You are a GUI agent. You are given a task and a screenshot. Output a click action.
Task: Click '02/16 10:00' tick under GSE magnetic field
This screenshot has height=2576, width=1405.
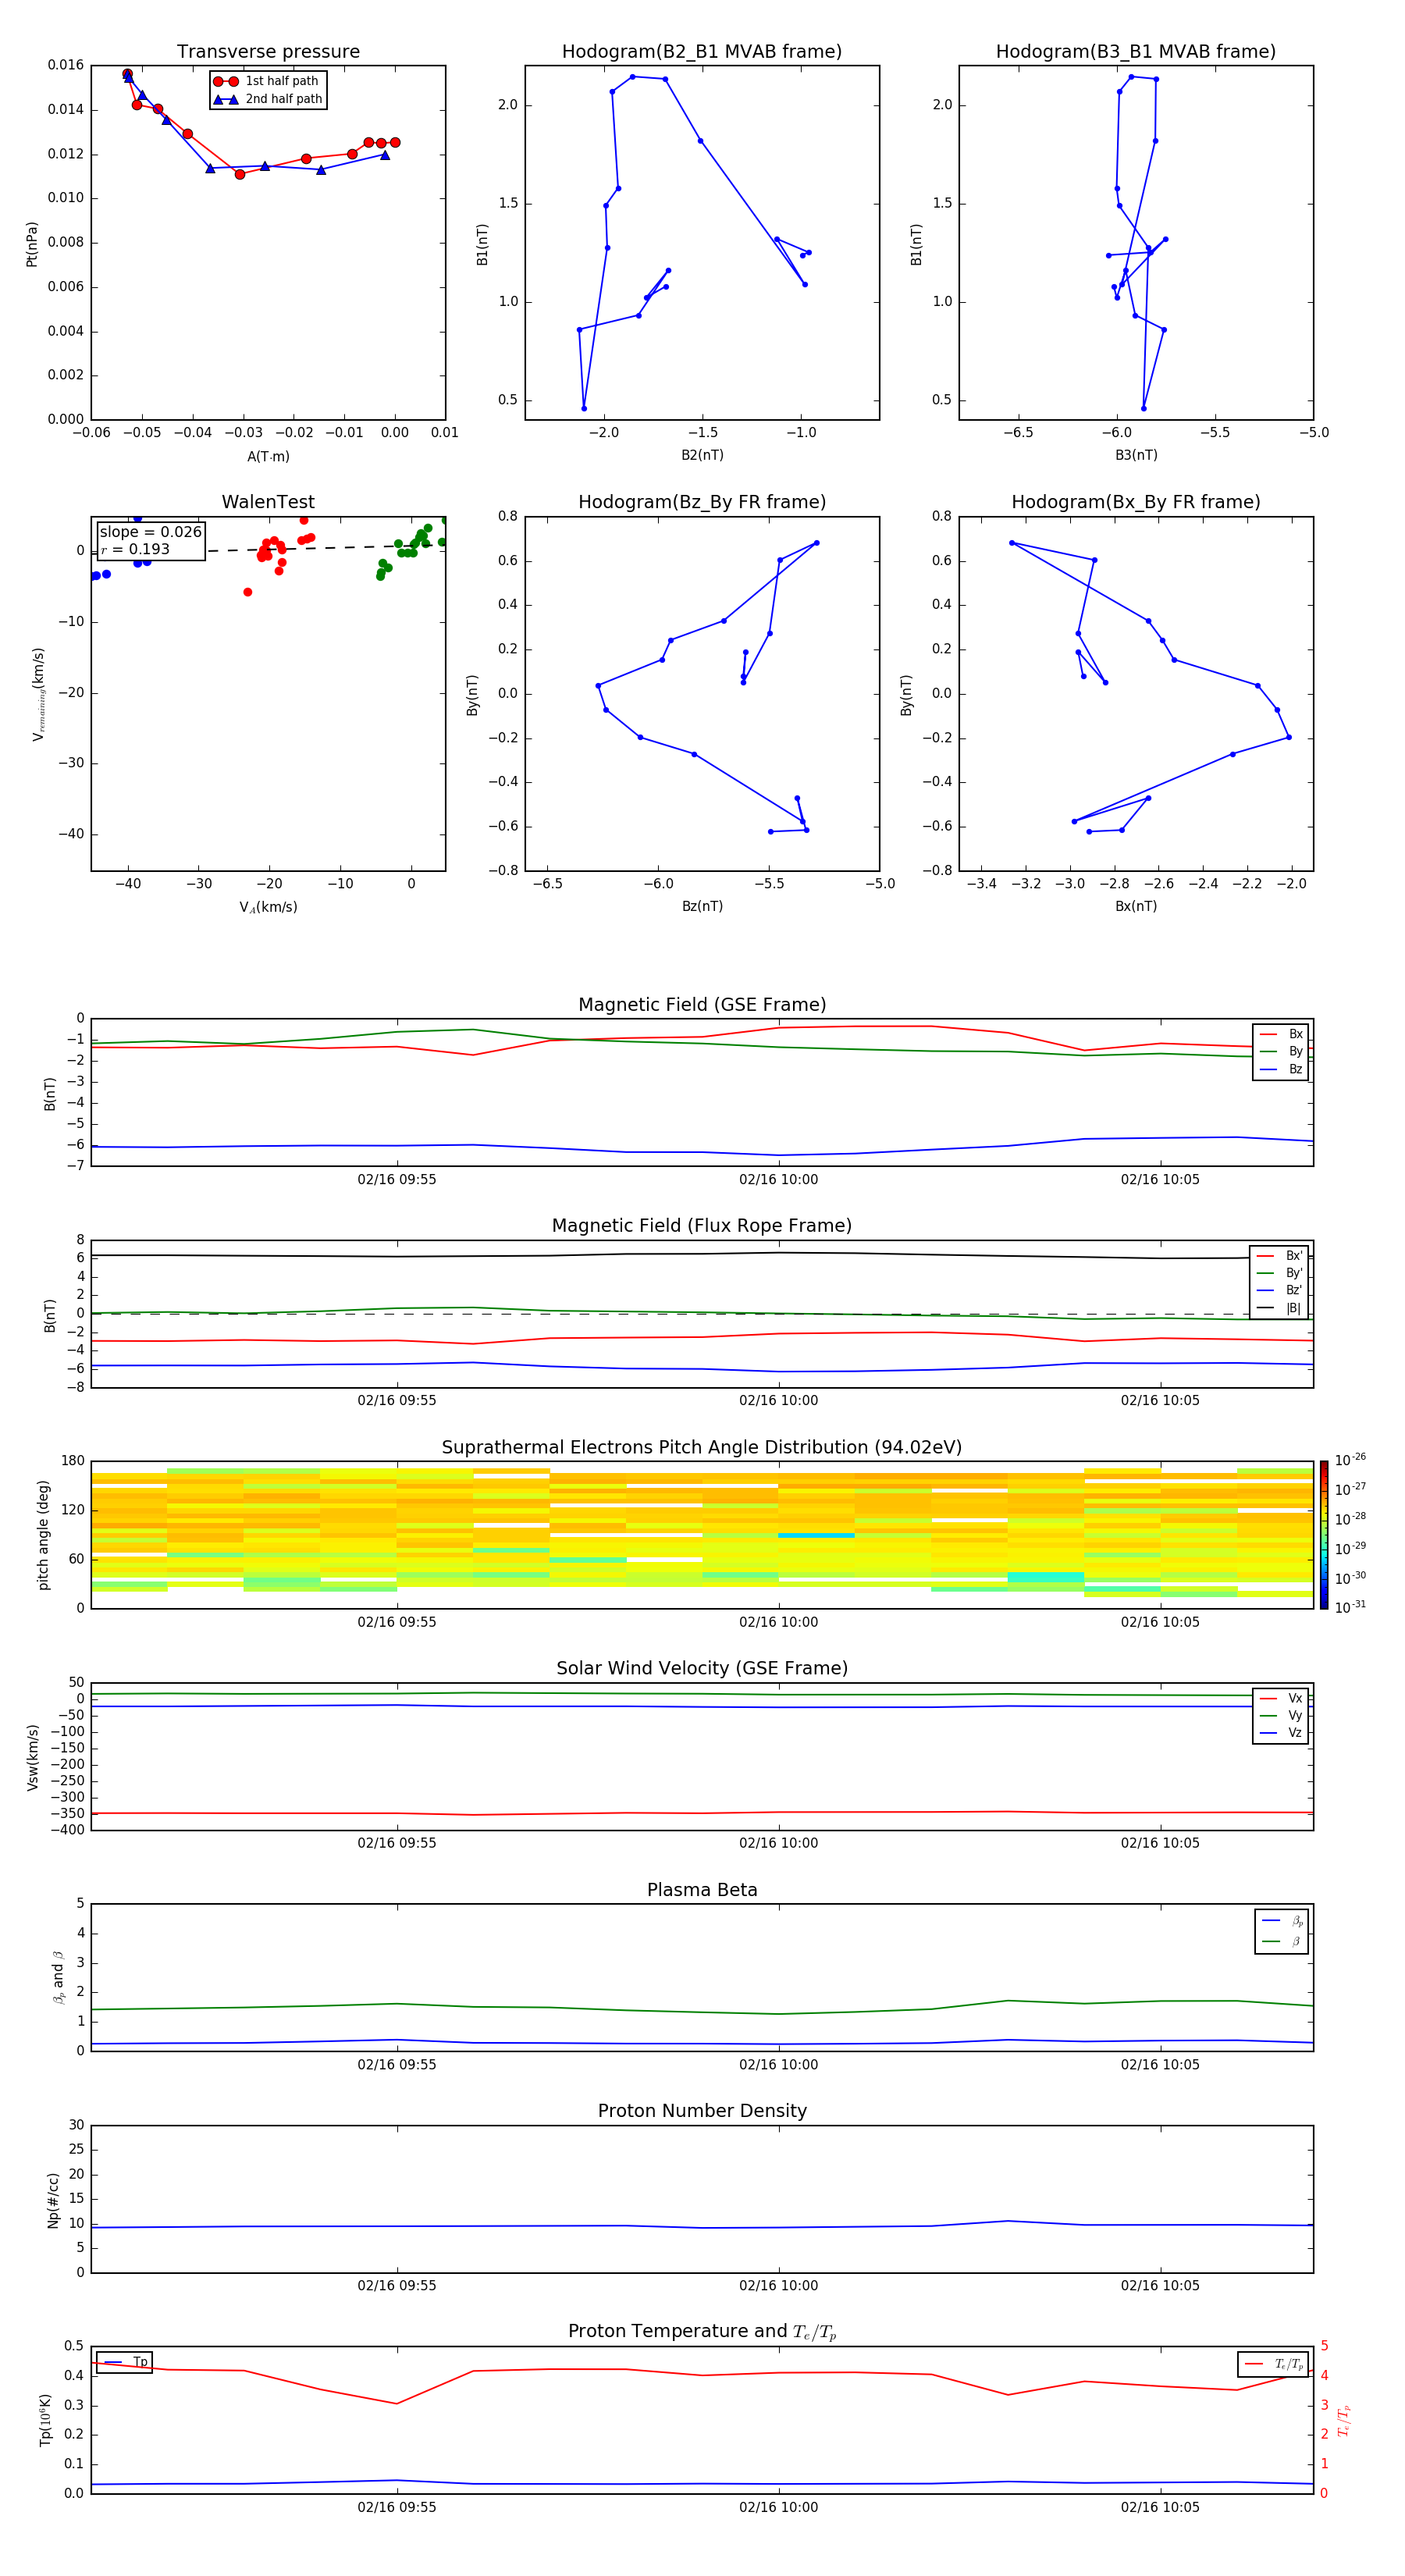click(778, 1179)
